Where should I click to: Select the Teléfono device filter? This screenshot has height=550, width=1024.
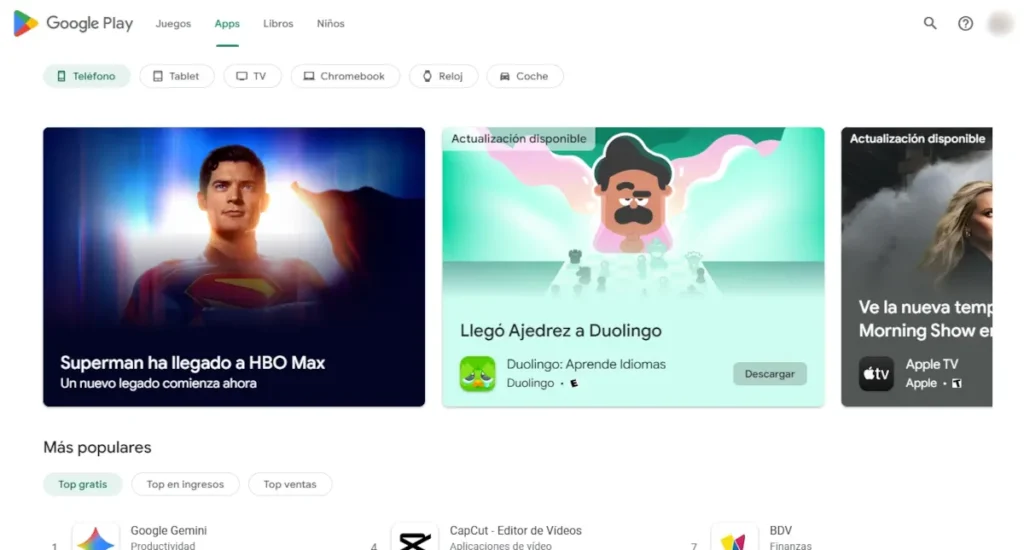pos(87,76)
